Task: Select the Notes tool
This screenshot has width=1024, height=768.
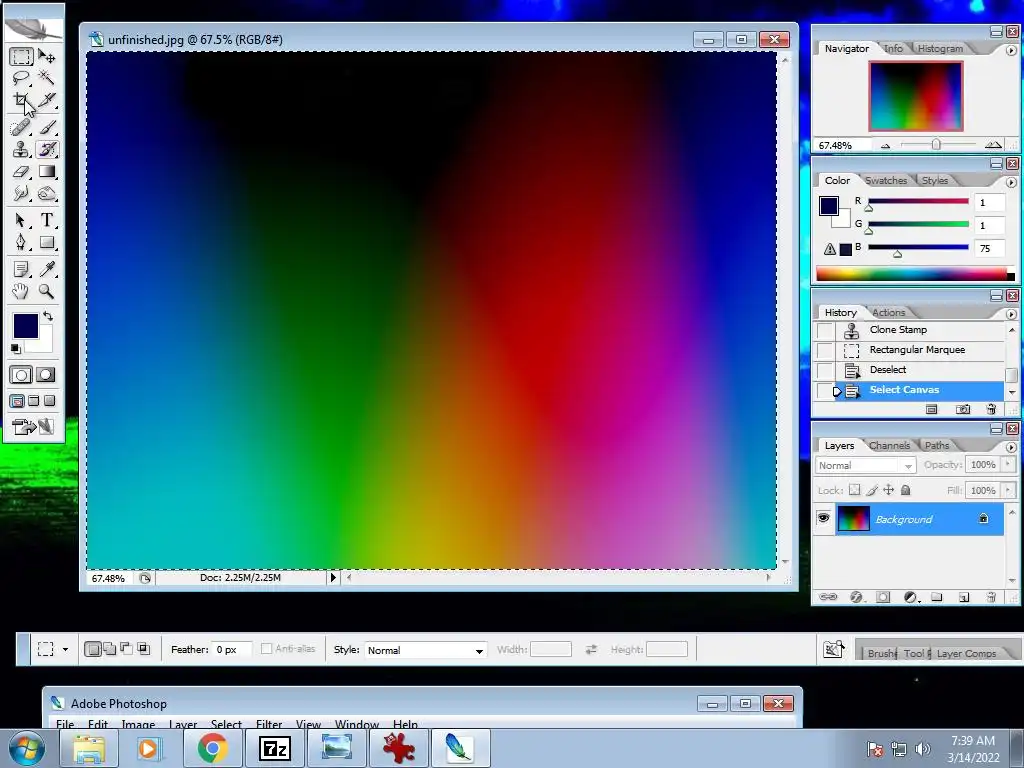Action: pyautogui.click(x=21, y=269)
